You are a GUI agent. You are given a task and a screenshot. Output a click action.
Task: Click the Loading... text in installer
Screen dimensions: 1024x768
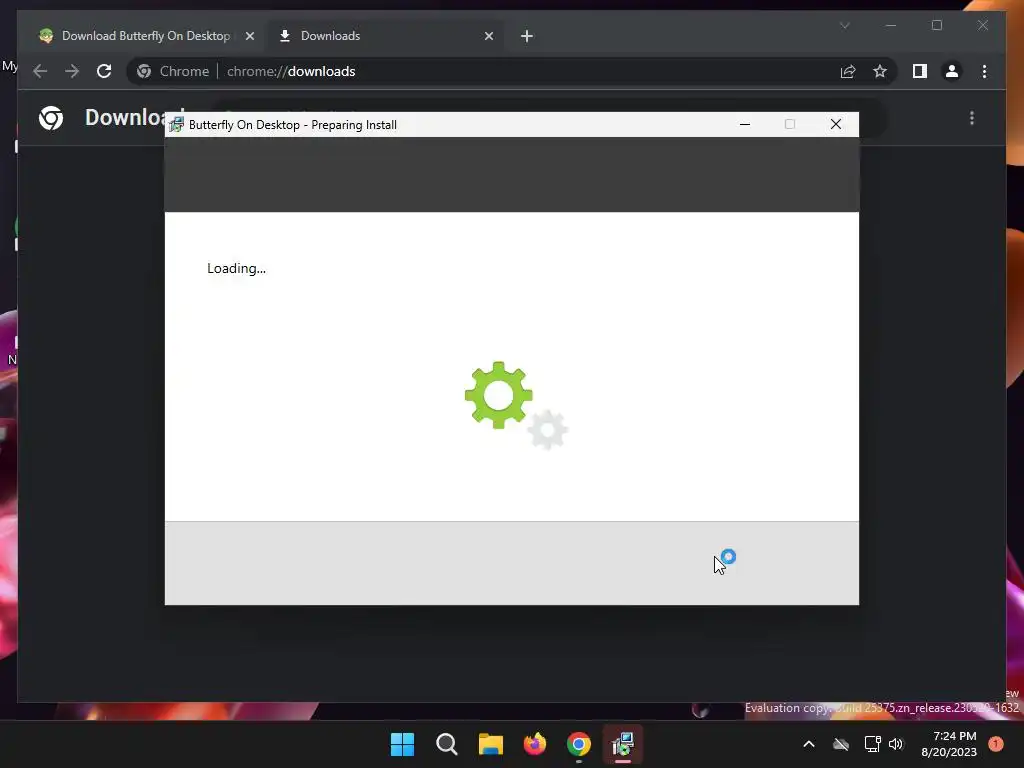pos(236,268)
